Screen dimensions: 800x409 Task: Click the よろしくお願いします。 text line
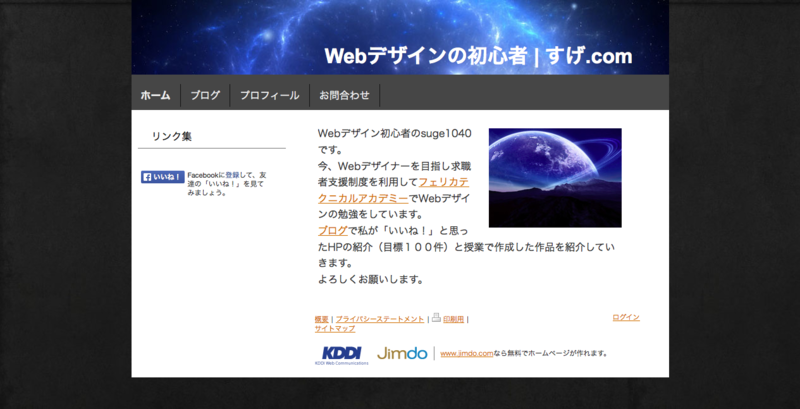pyautogui.click(x=371, y=279)
